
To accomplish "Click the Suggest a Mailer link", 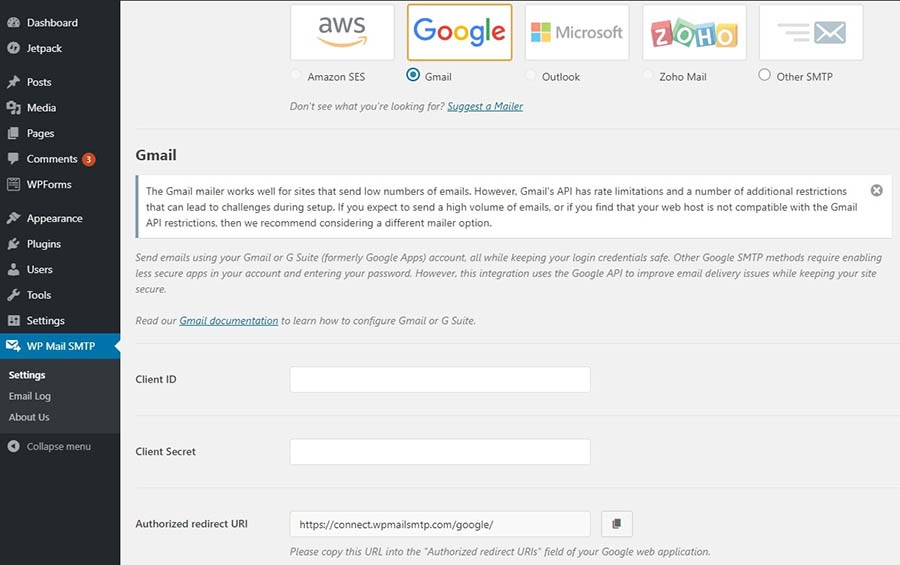I will [x=485, y=106].
